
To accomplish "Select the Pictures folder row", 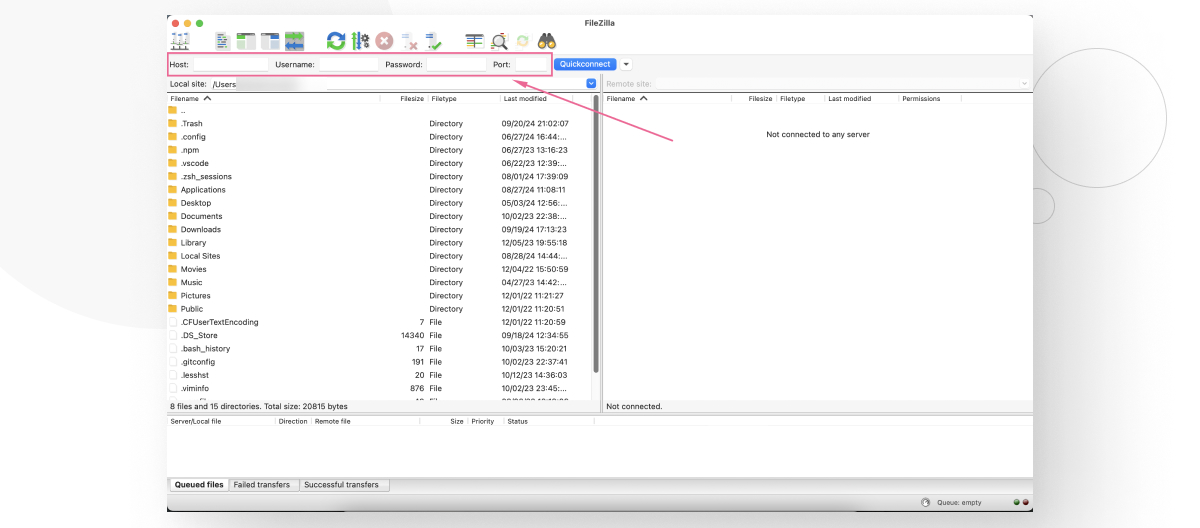I will tap(380, 296).
